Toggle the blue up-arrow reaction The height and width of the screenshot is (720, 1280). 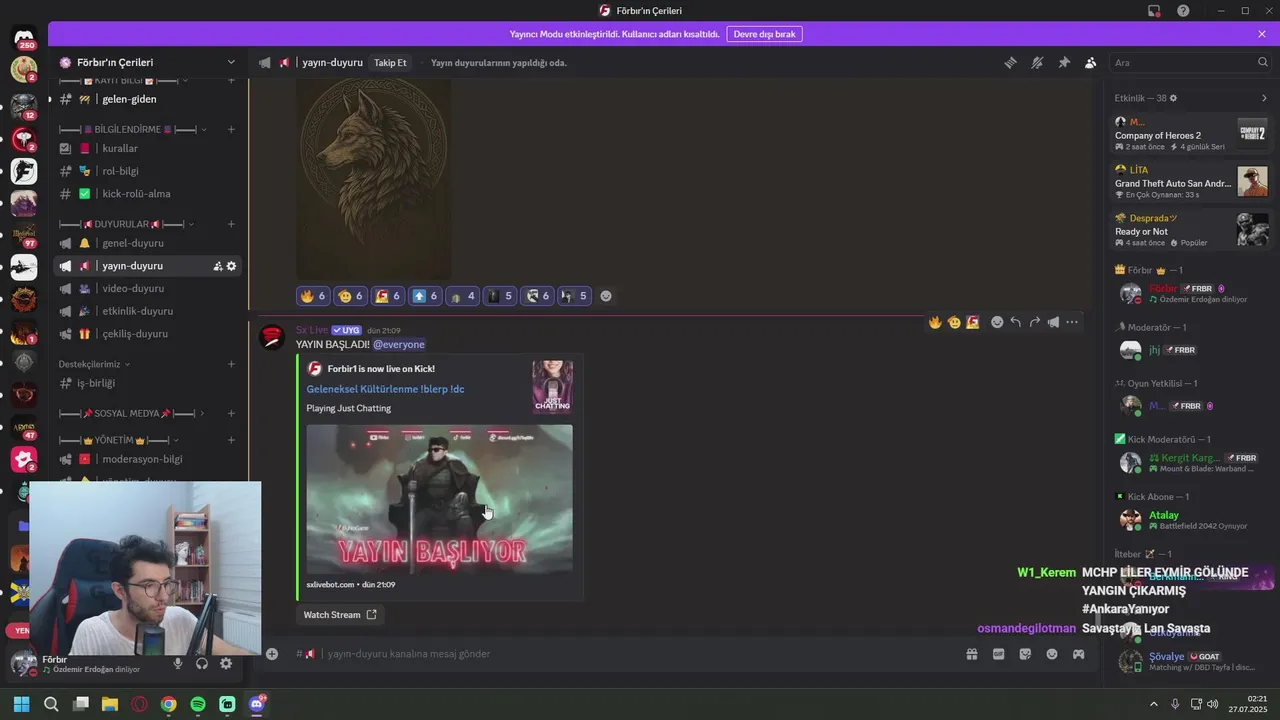[x=425, y=296]
